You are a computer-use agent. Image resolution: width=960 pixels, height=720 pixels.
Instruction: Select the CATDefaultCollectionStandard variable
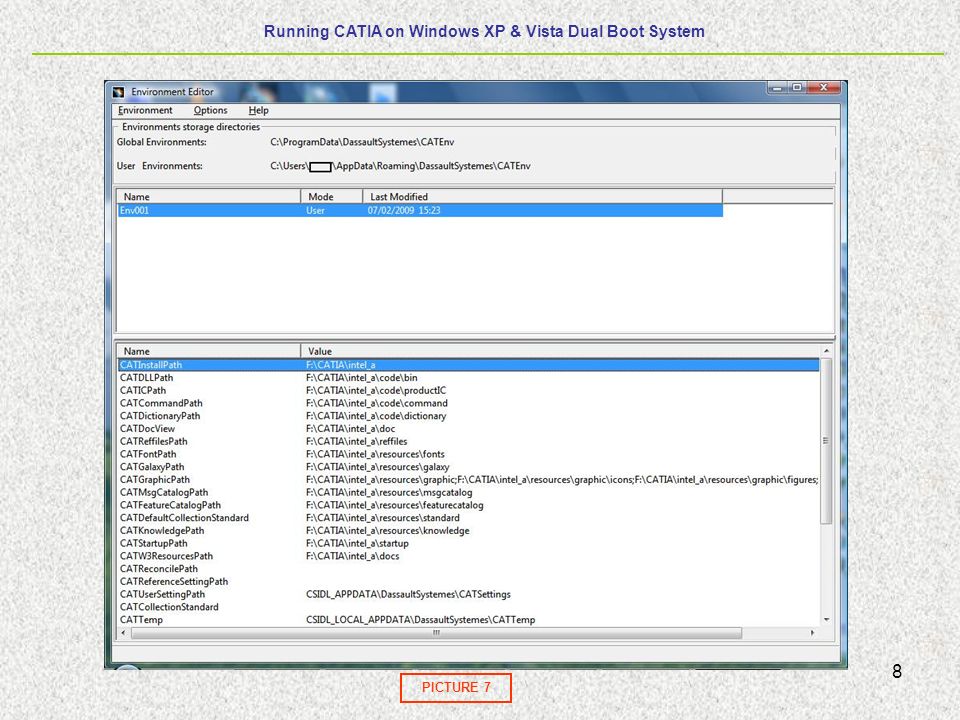(184, 518)
